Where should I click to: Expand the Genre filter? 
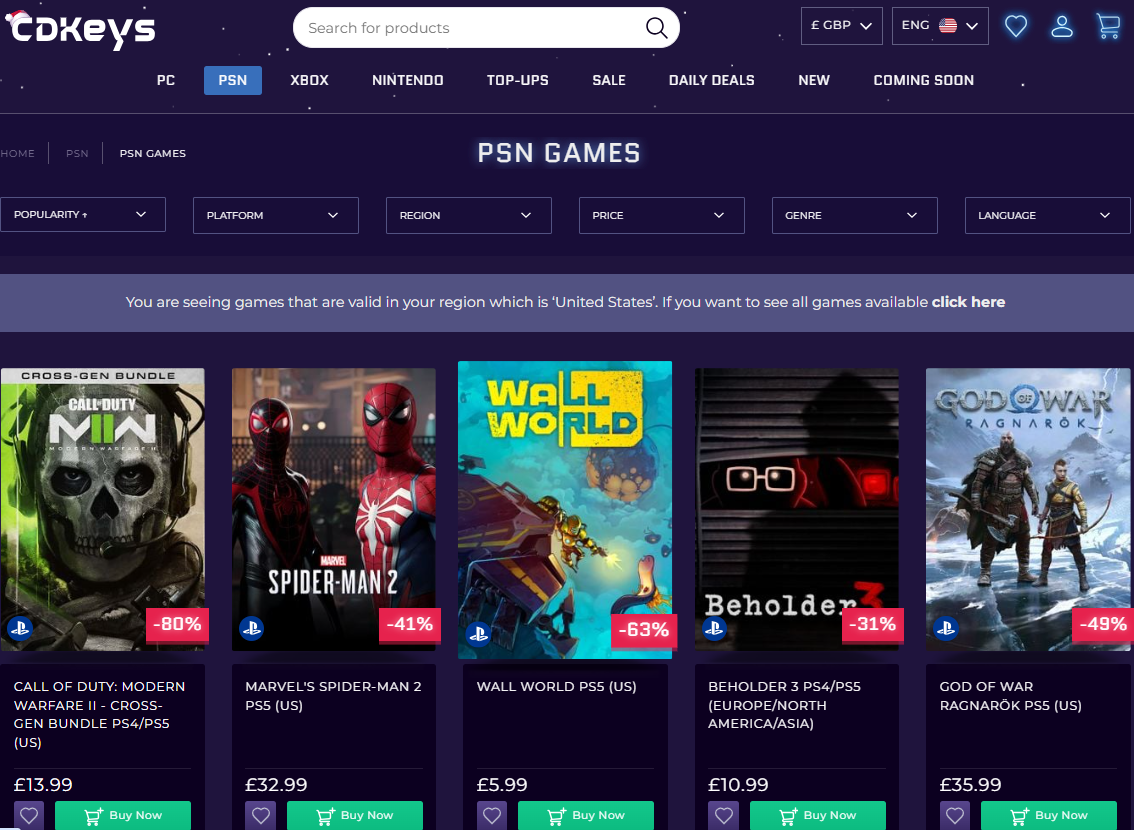coord(855,215)
